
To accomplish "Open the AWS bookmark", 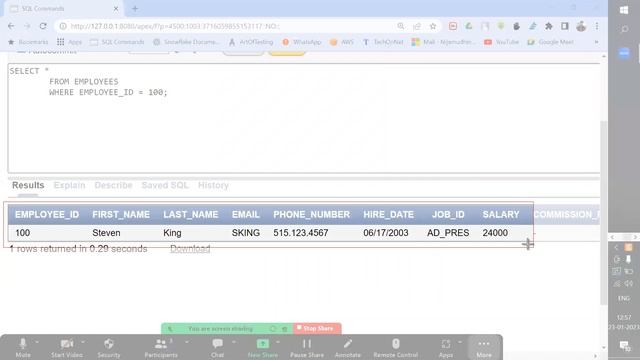I will pos(342,42).
